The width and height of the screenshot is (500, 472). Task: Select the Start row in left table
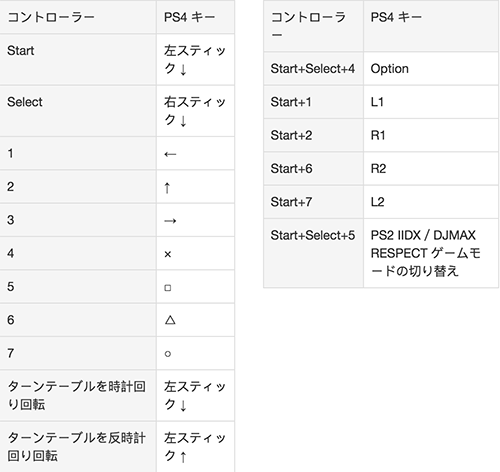(117, 60)
